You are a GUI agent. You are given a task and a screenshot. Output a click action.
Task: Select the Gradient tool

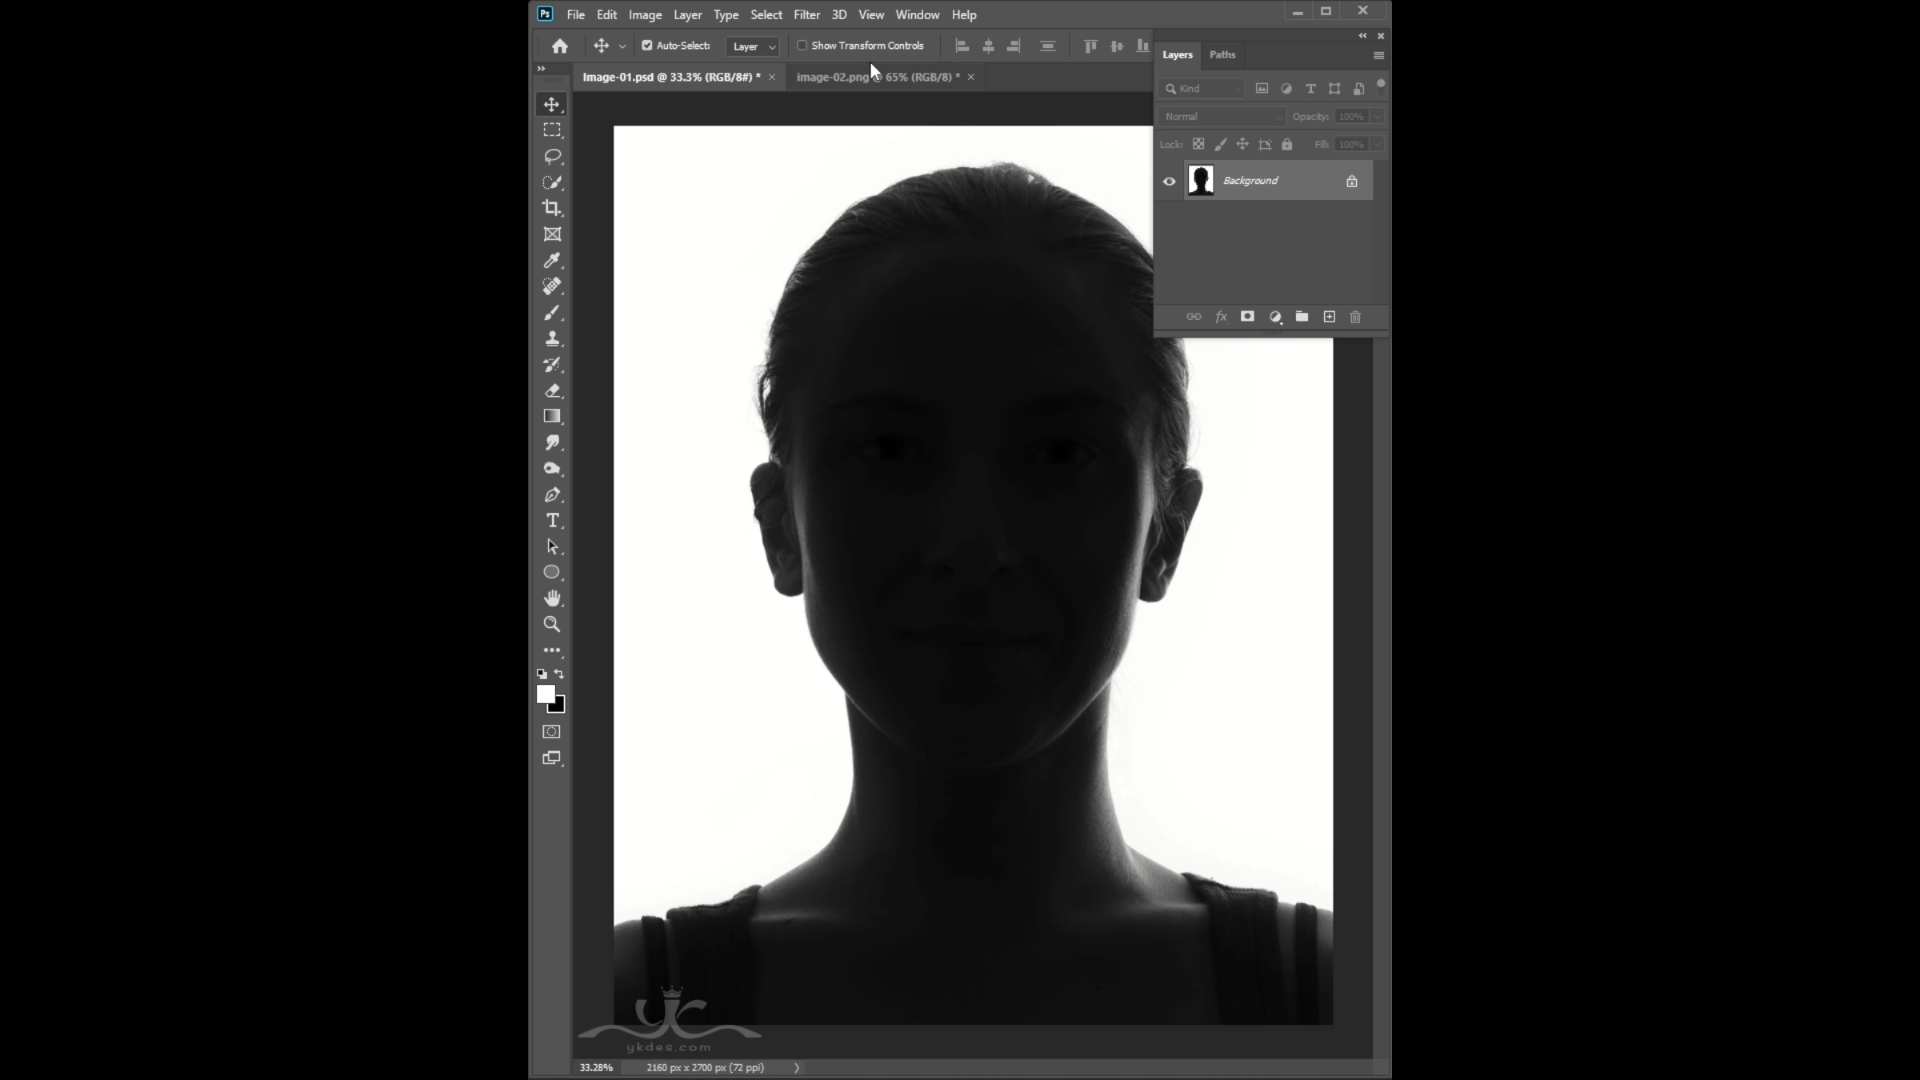552,417
